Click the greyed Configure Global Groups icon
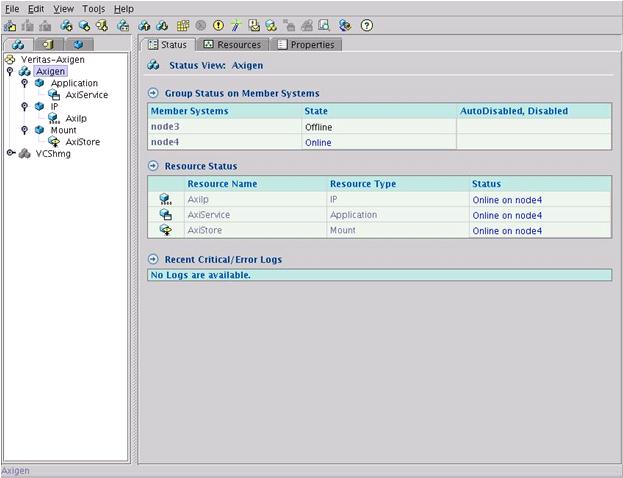The height and width of the screenshot is (478, 623). [x=307, y=26]
